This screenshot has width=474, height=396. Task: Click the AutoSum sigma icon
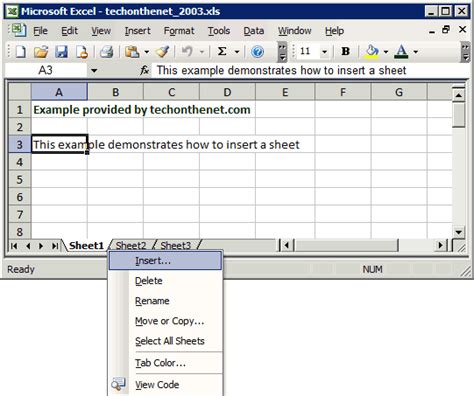coord(222,51)
